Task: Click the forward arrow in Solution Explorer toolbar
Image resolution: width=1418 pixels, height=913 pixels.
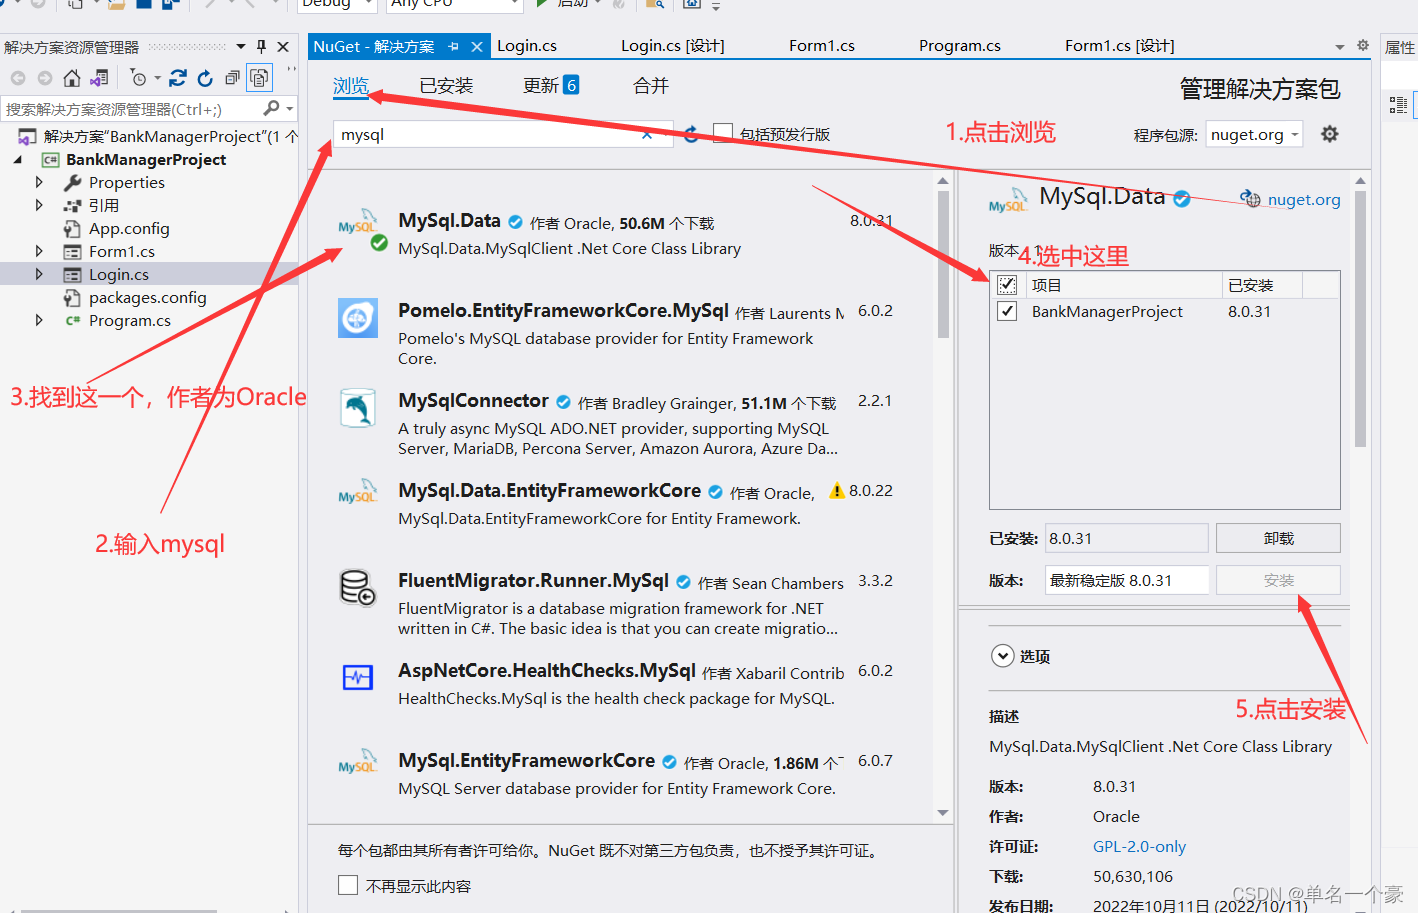Action: point(45,78)
